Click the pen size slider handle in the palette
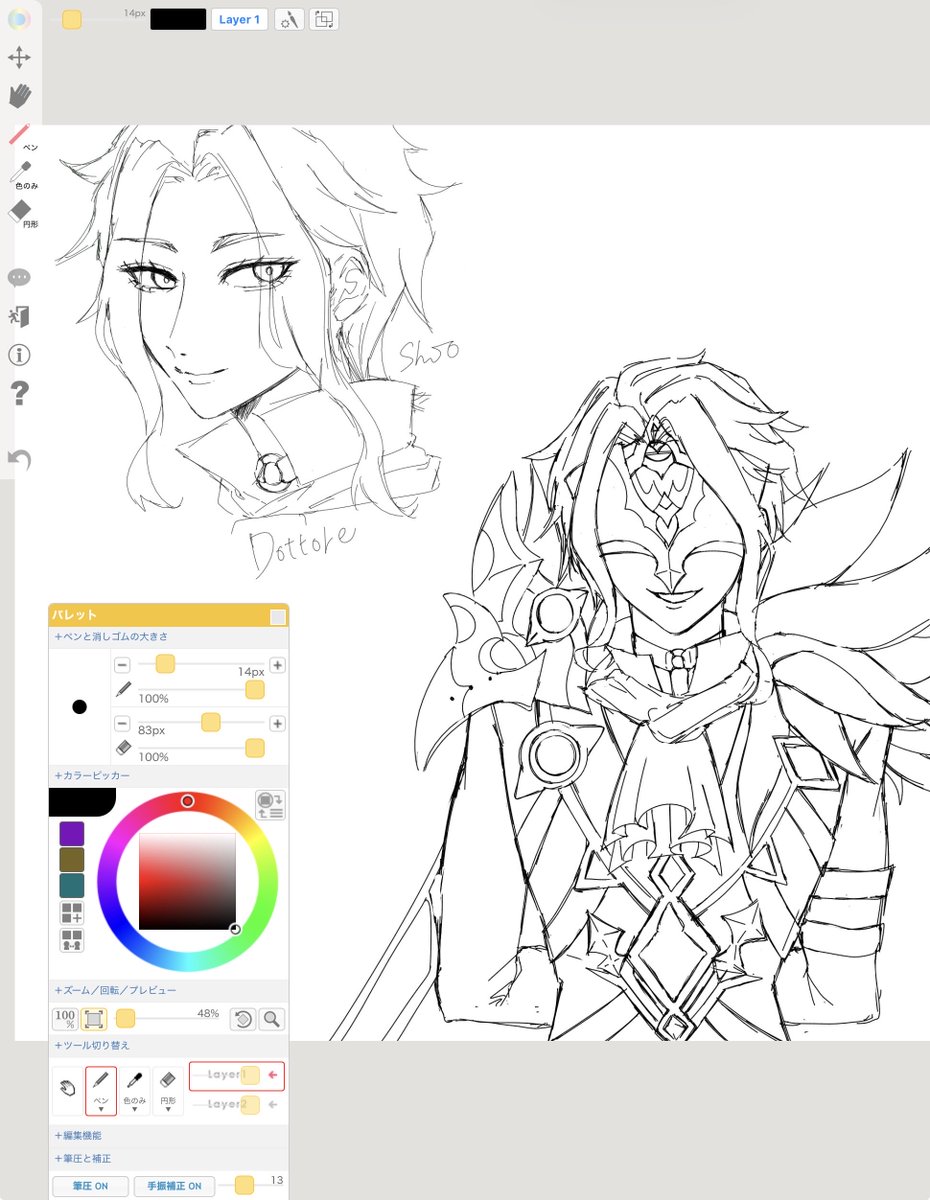Screen dimensions: 930x1200 tap(165, 664)
